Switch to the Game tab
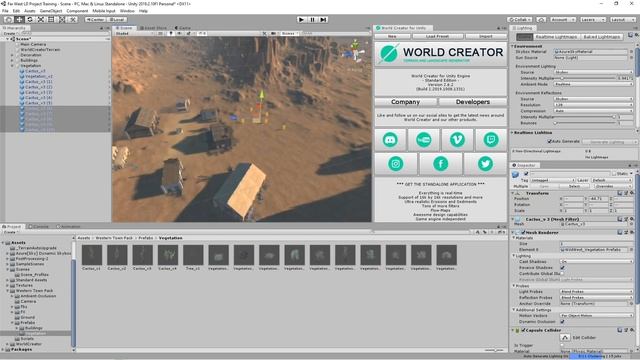 183,28
